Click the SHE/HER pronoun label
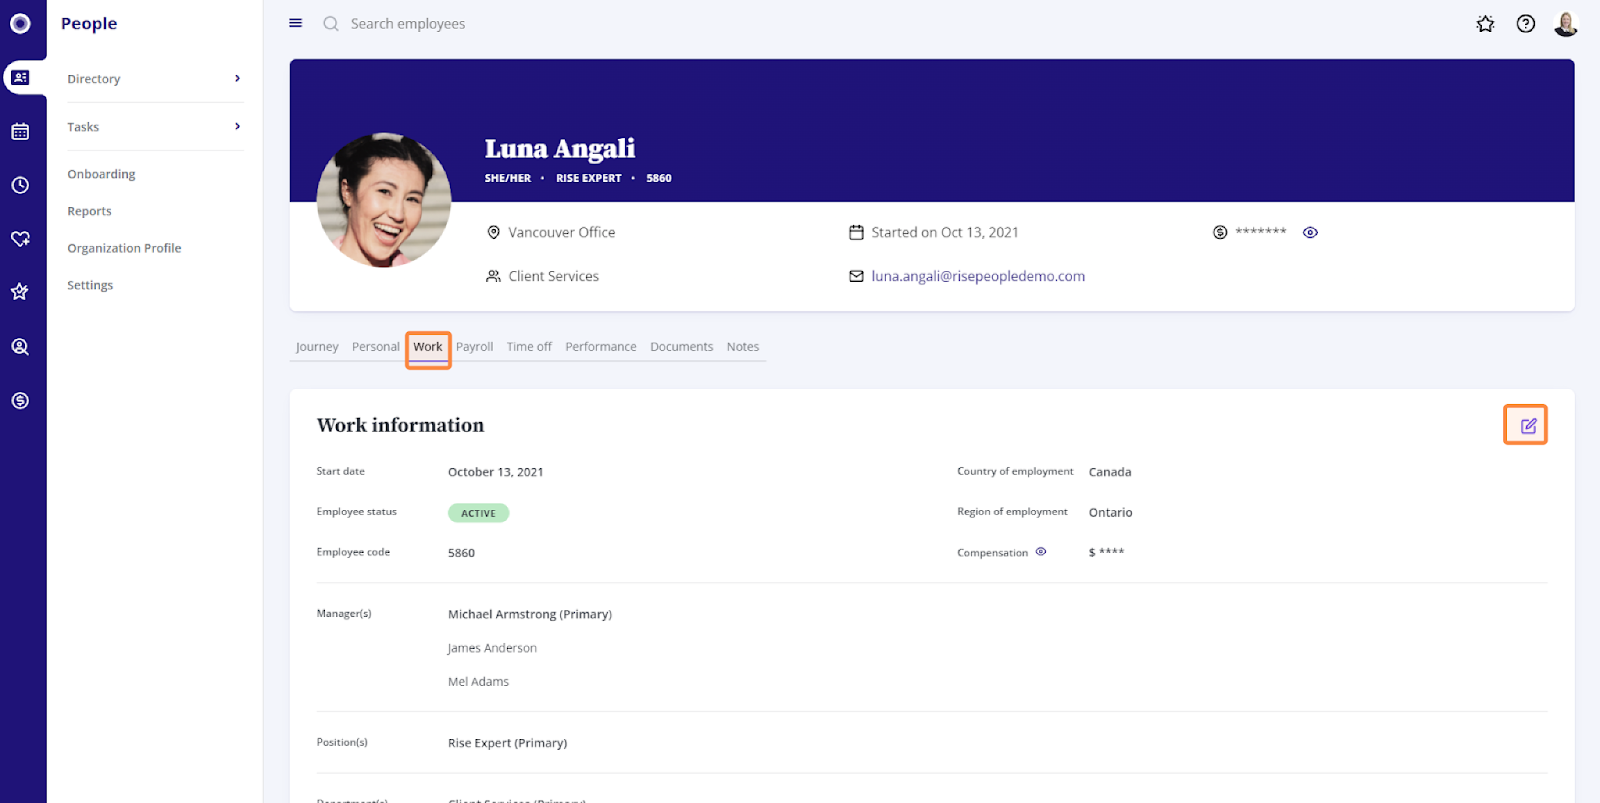This screenshot has height=803, width=1600. pyautogui.click(x=508, y=178)
